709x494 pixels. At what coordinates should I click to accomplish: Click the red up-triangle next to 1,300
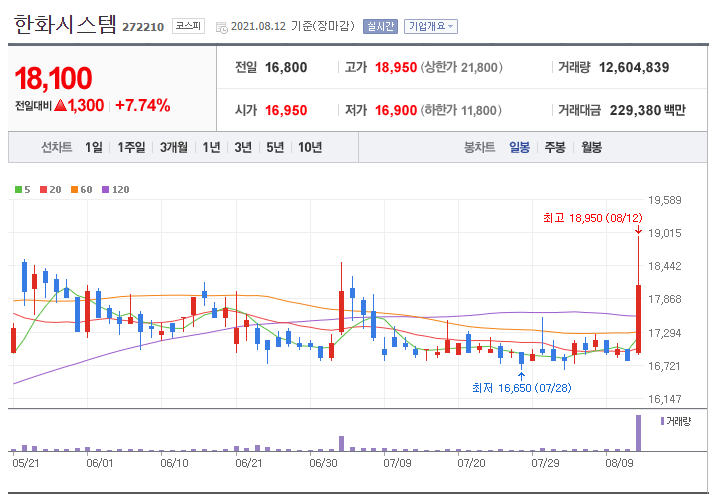[60, 106]
